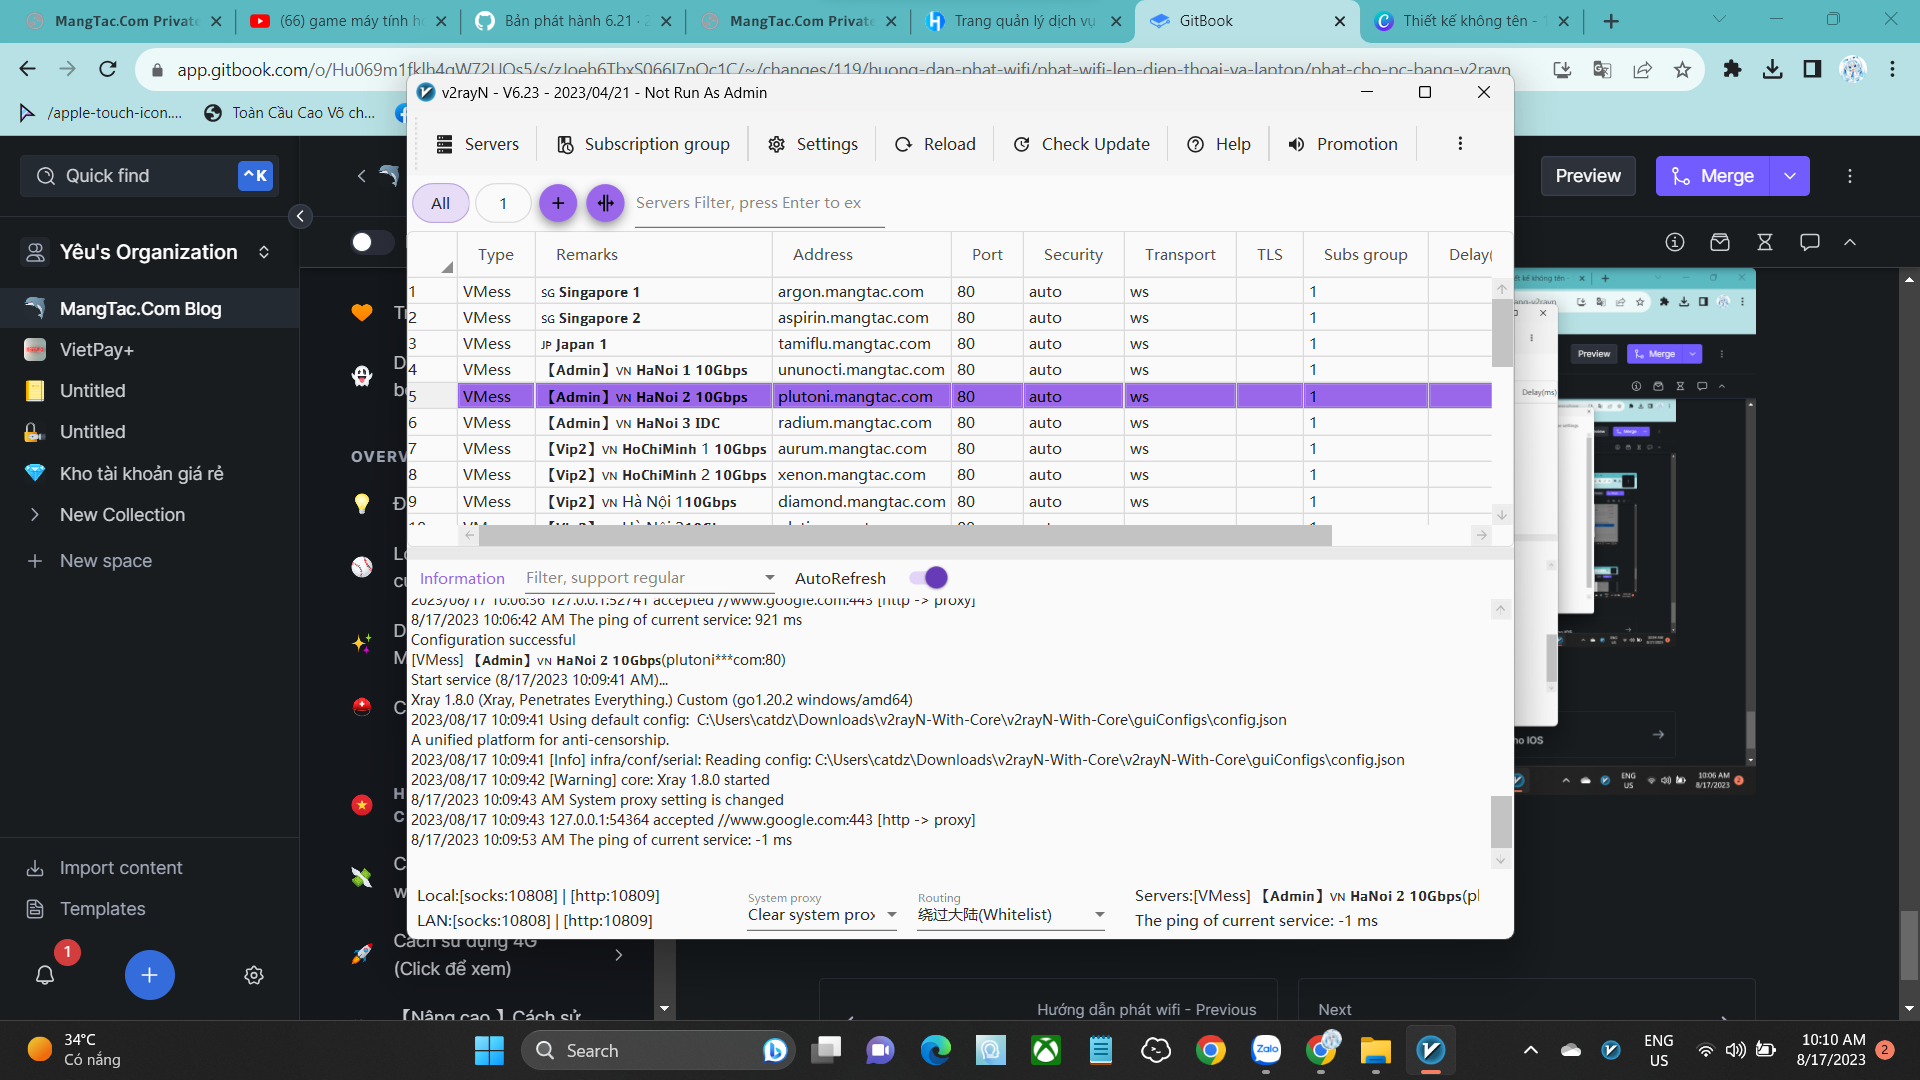Viewport: 1920px width, 1080px height.
Task: Open the Servers menu
Action: pyautogui.click(x=478, y=144)
